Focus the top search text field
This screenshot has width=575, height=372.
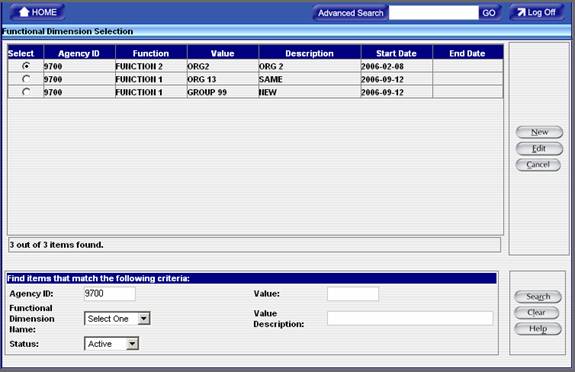point(433,13)
